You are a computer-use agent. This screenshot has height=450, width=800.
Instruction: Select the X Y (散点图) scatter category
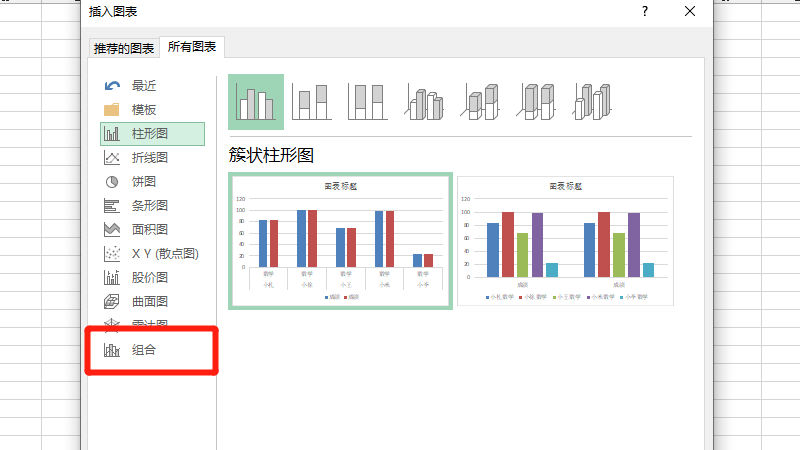click(164, 254)
